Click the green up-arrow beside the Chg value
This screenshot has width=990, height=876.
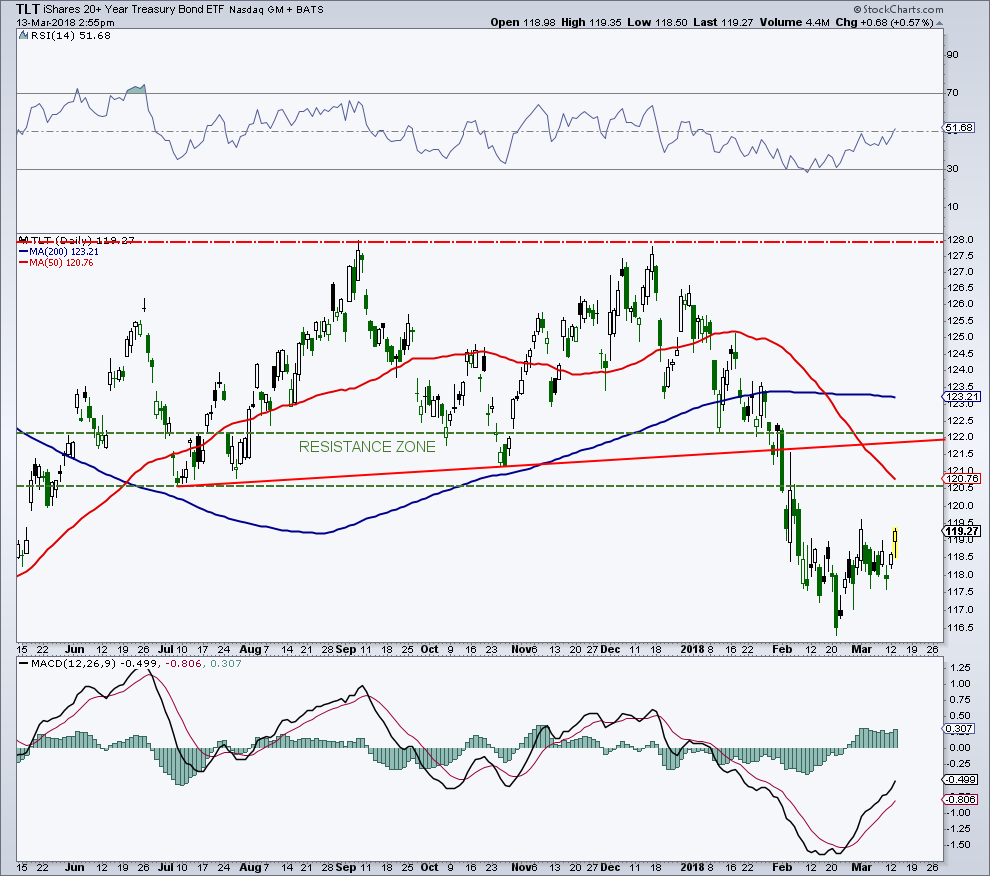[939, 23]
